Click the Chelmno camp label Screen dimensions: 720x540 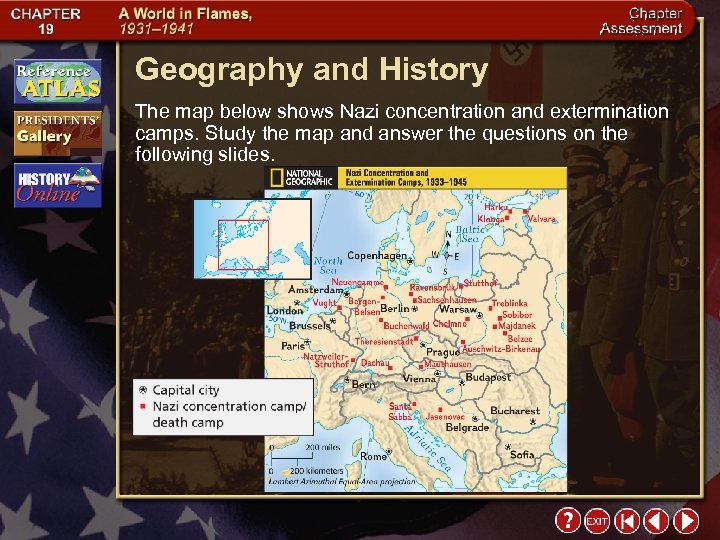(450, 323)
